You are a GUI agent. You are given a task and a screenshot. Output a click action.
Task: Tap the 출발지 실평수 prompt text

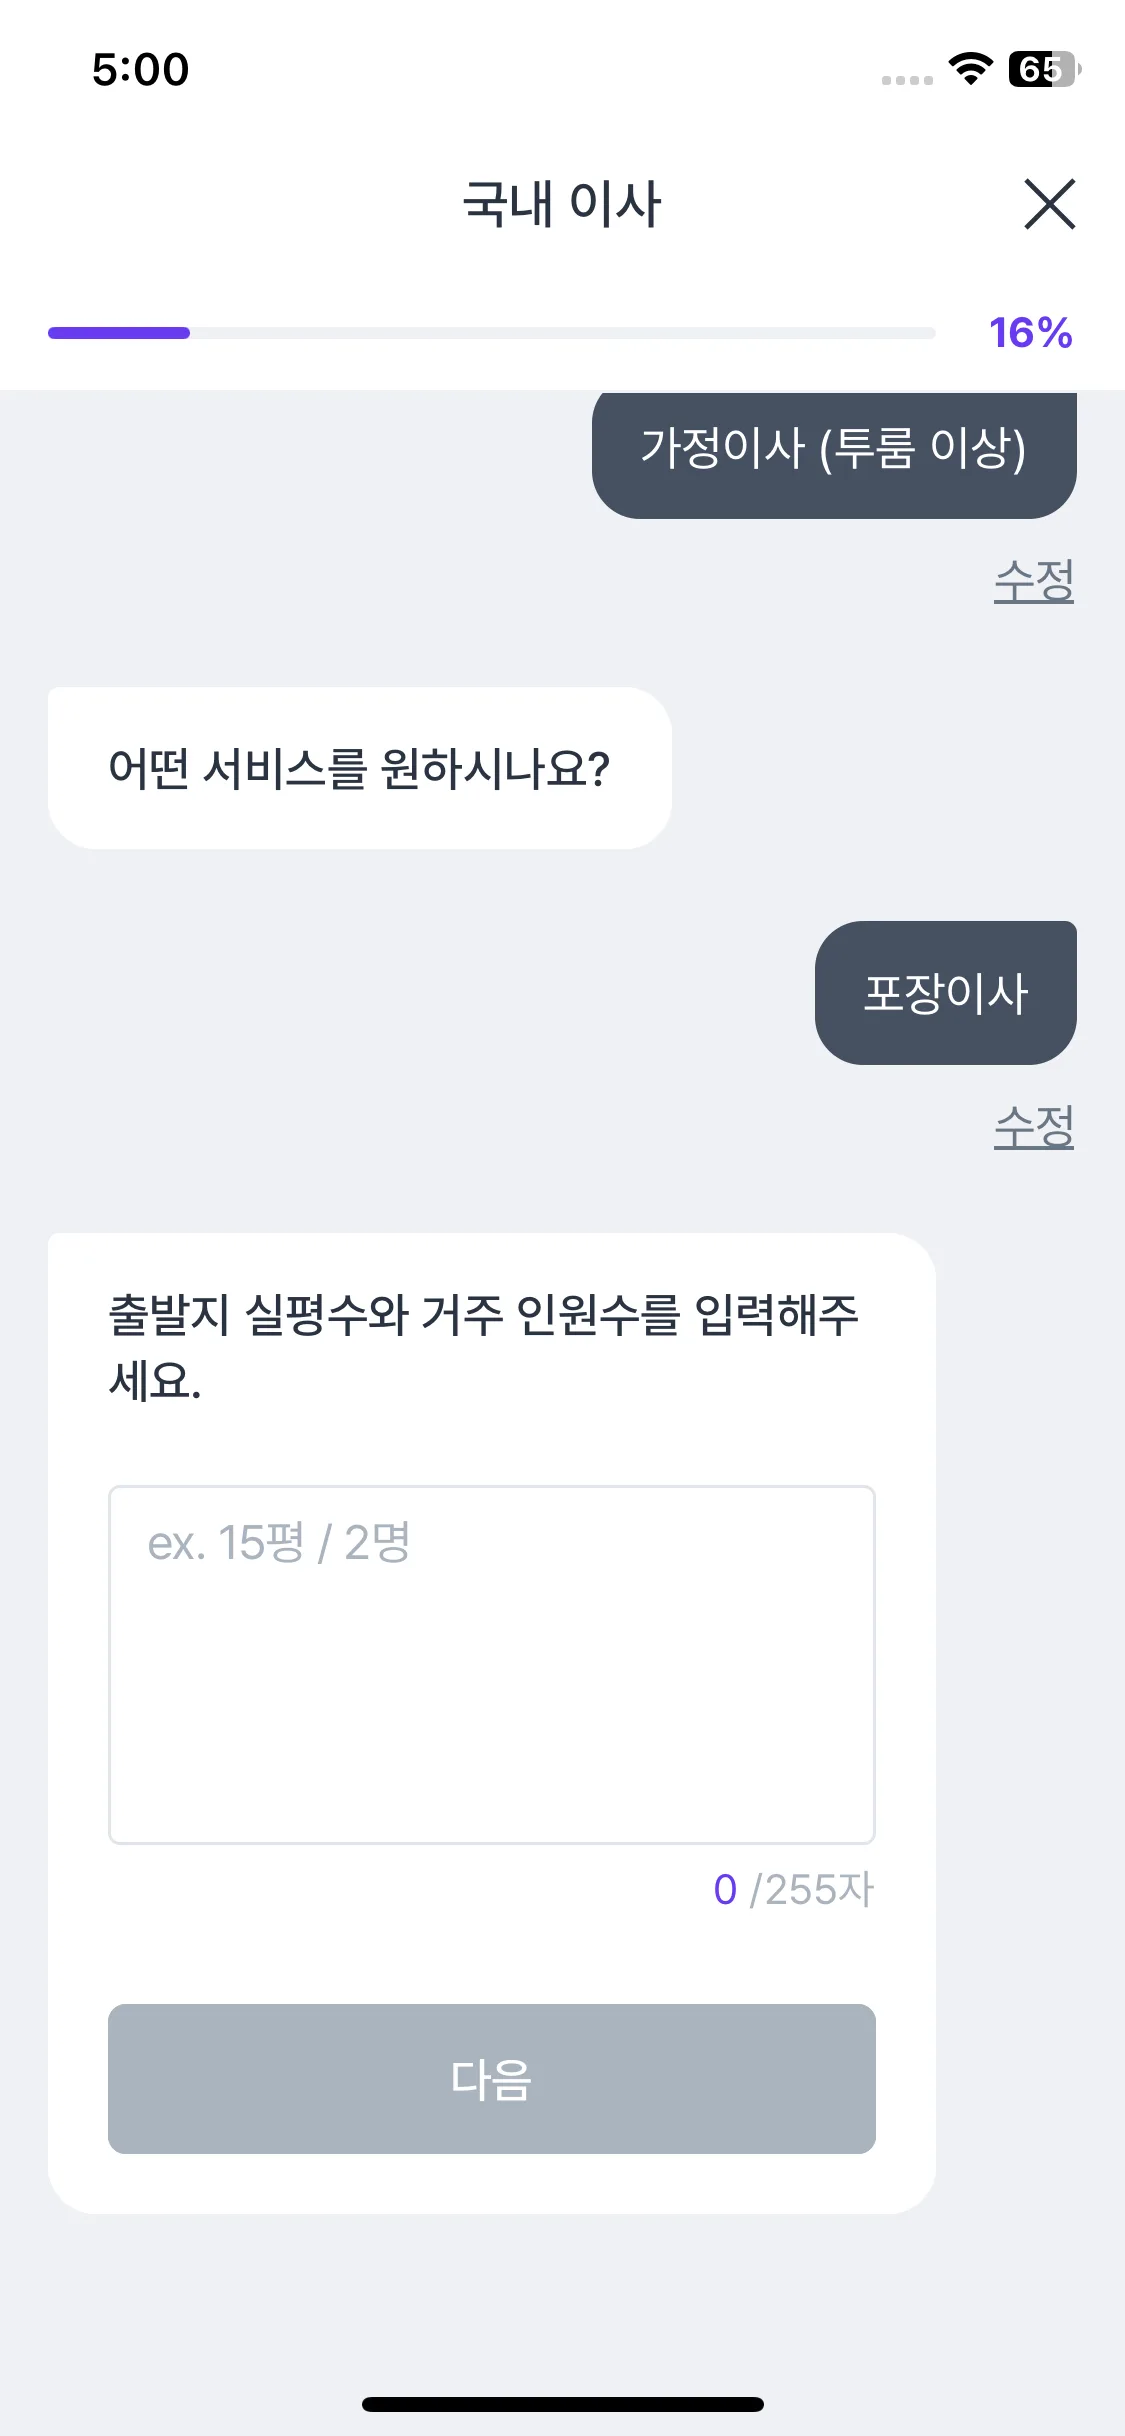pyautogui.click(x=483, y=1347)
